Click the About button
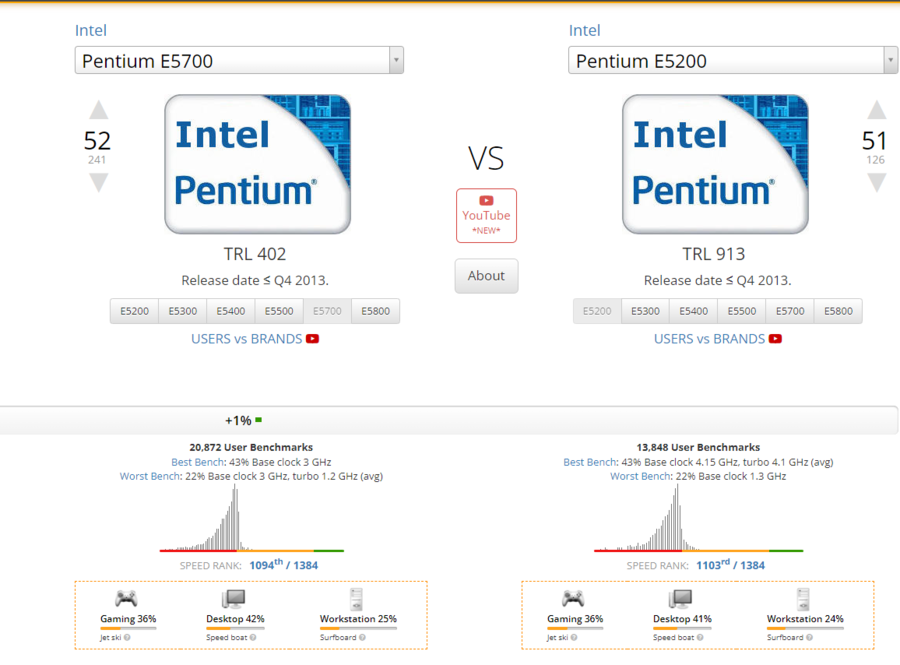Viewport: 900px width, 665px height. pyautogui.click(x=486, y=276)
